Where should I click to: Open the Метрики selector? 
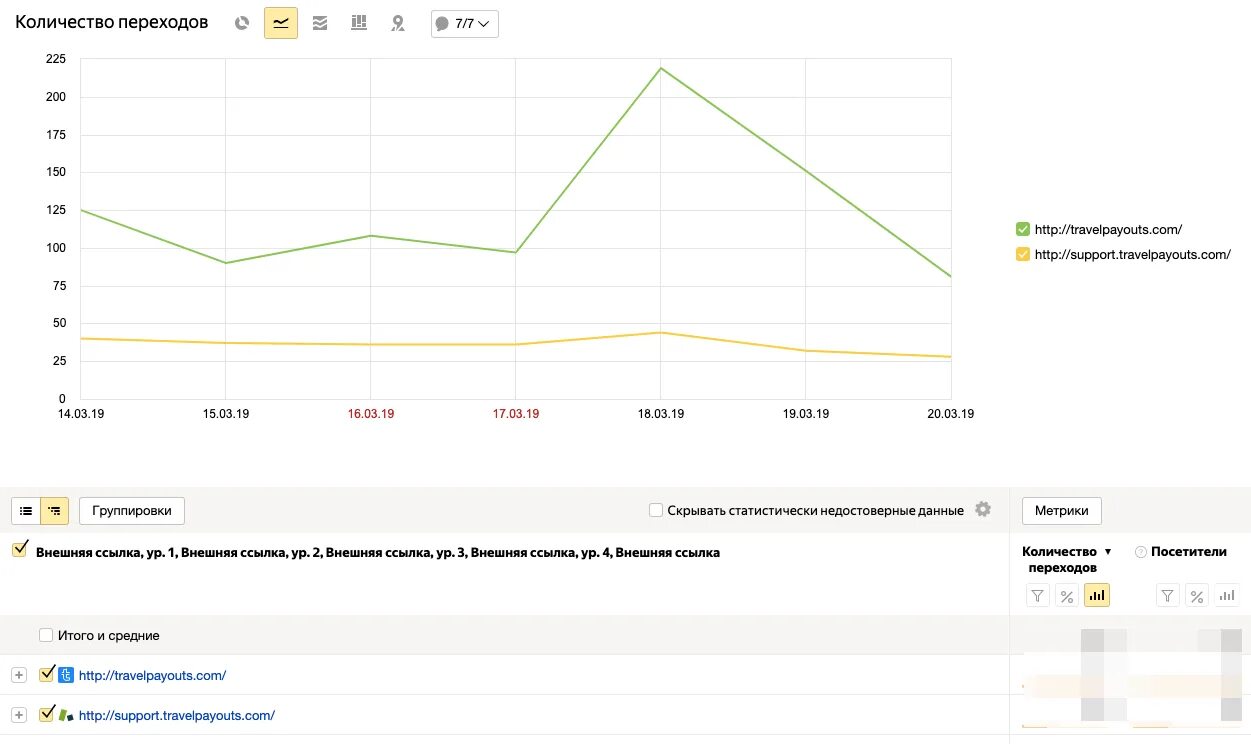tap(1062, 510)
